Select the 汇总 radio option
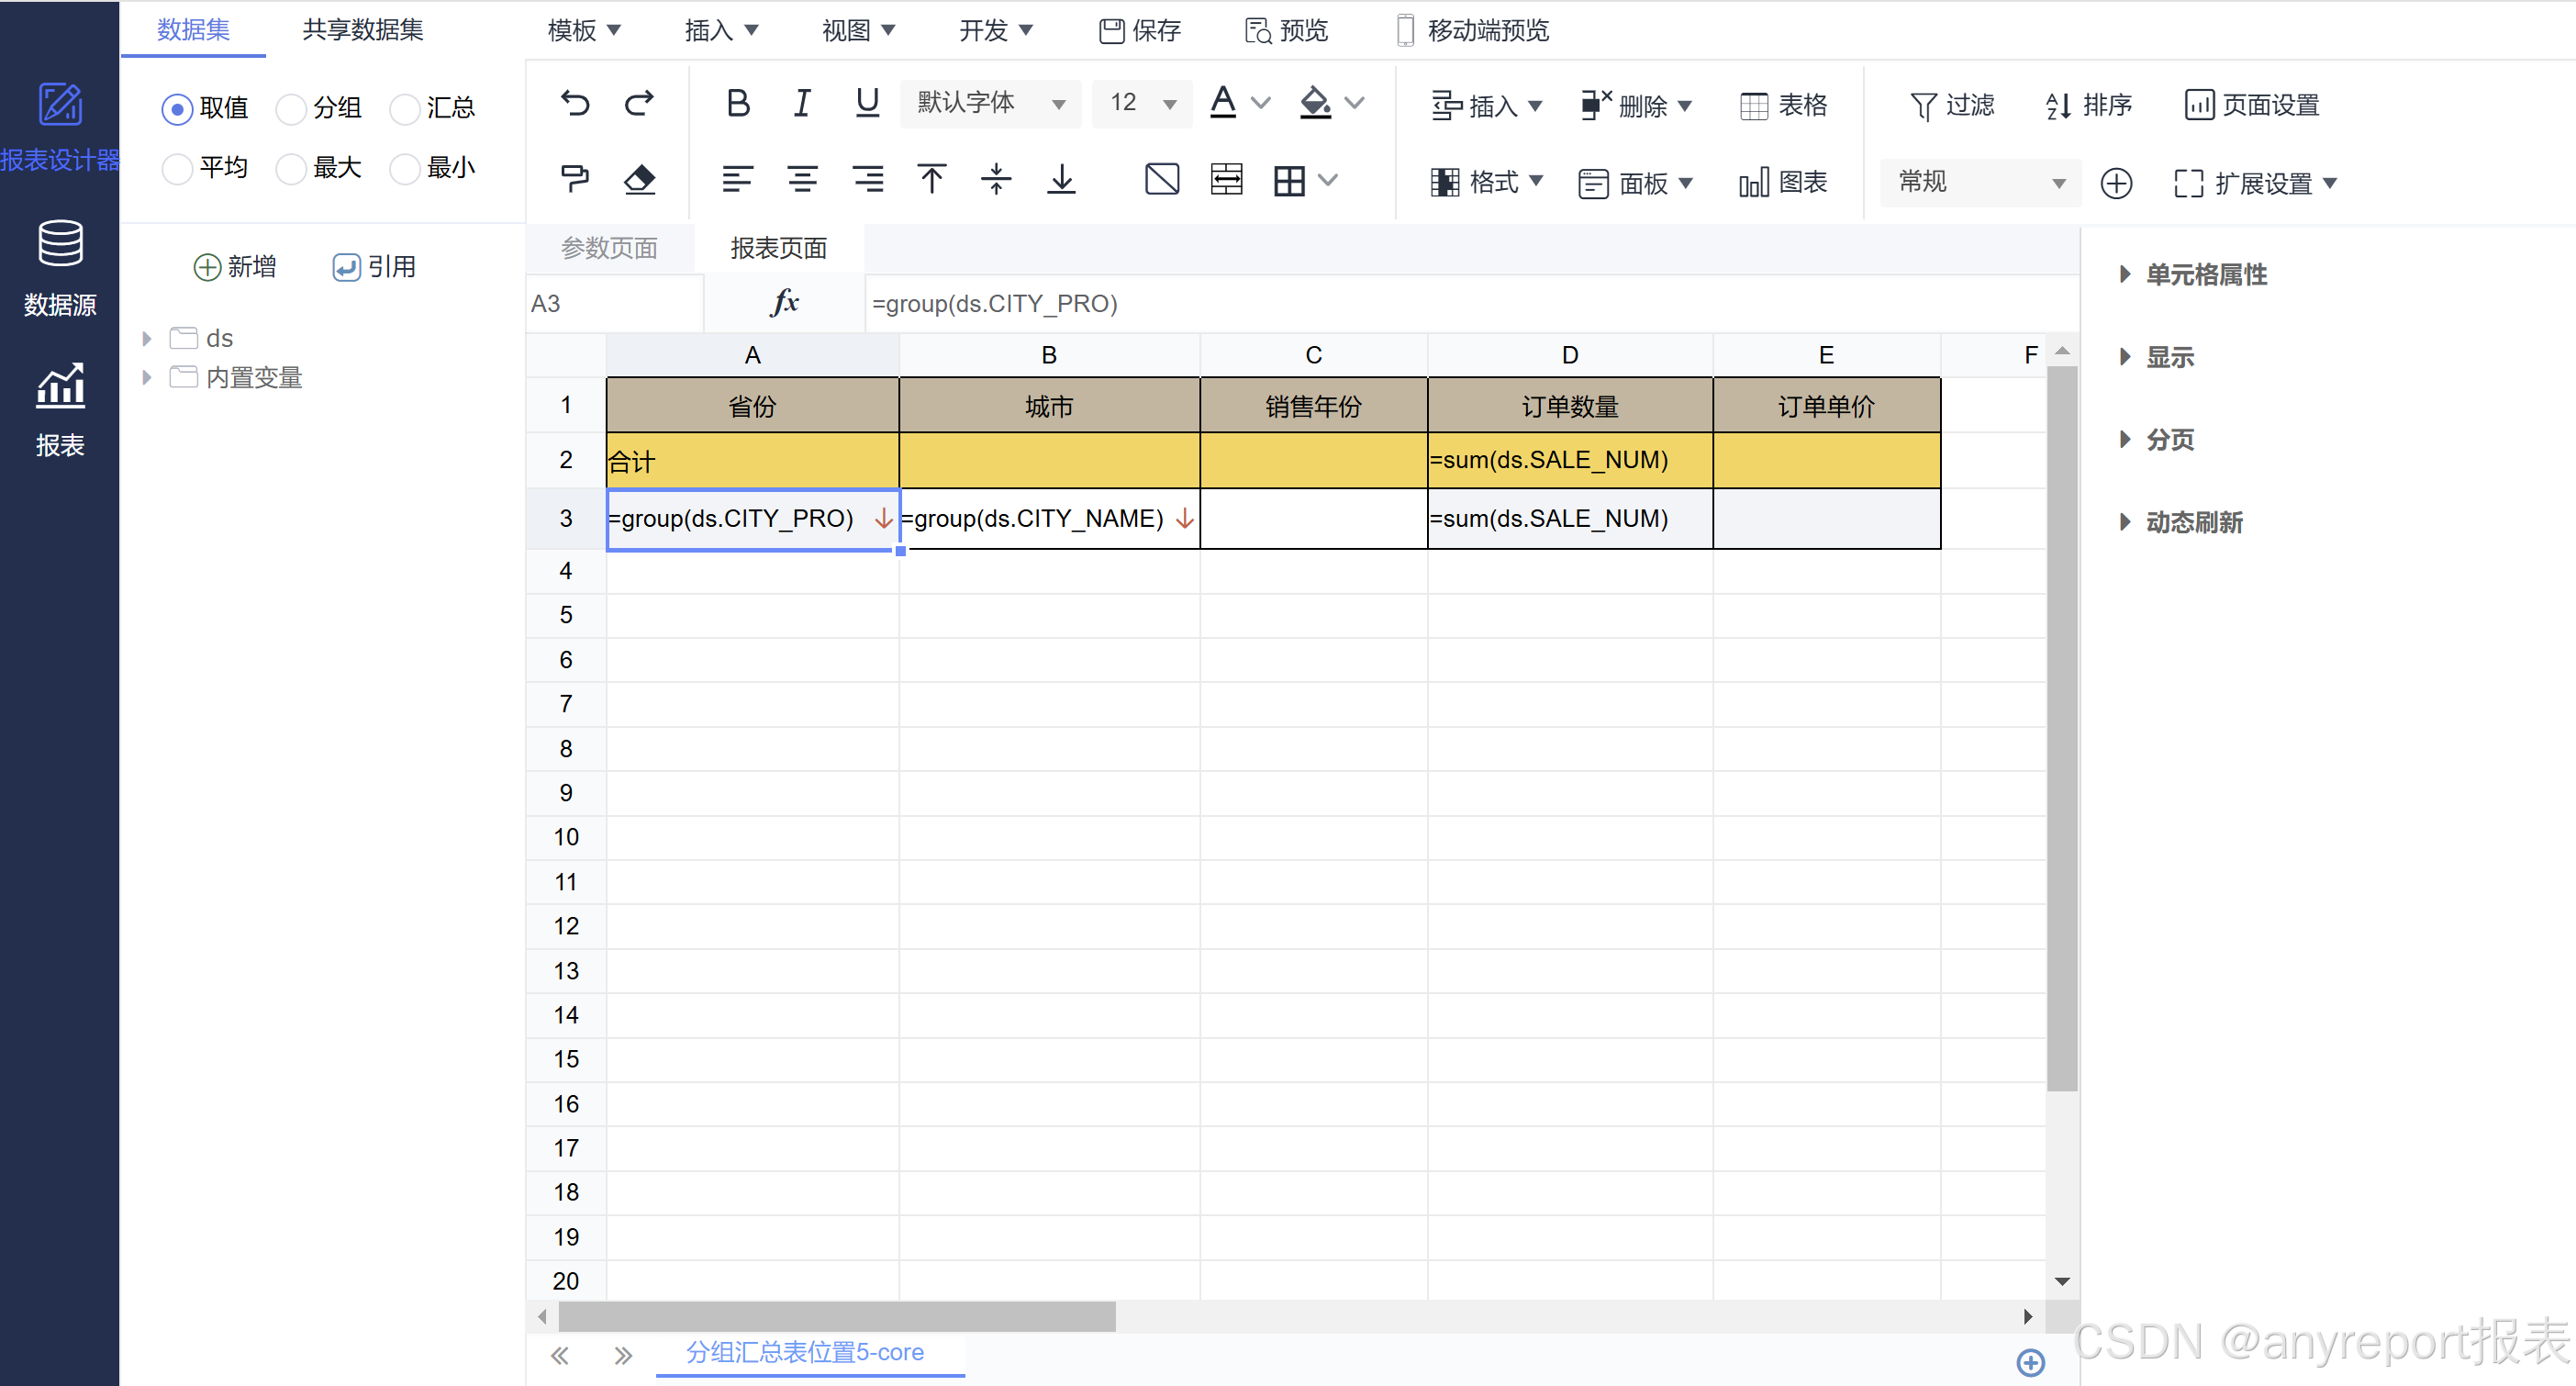Image resolution: width=2576 pixels, height=1386 pixels. 405,109
